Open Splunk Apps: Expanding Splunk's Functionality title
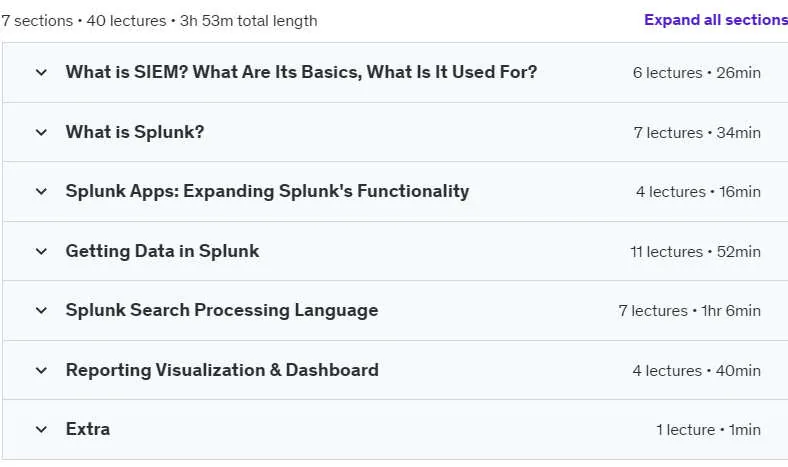The height and width of the screenshot is (467, 788). point(267,191)
